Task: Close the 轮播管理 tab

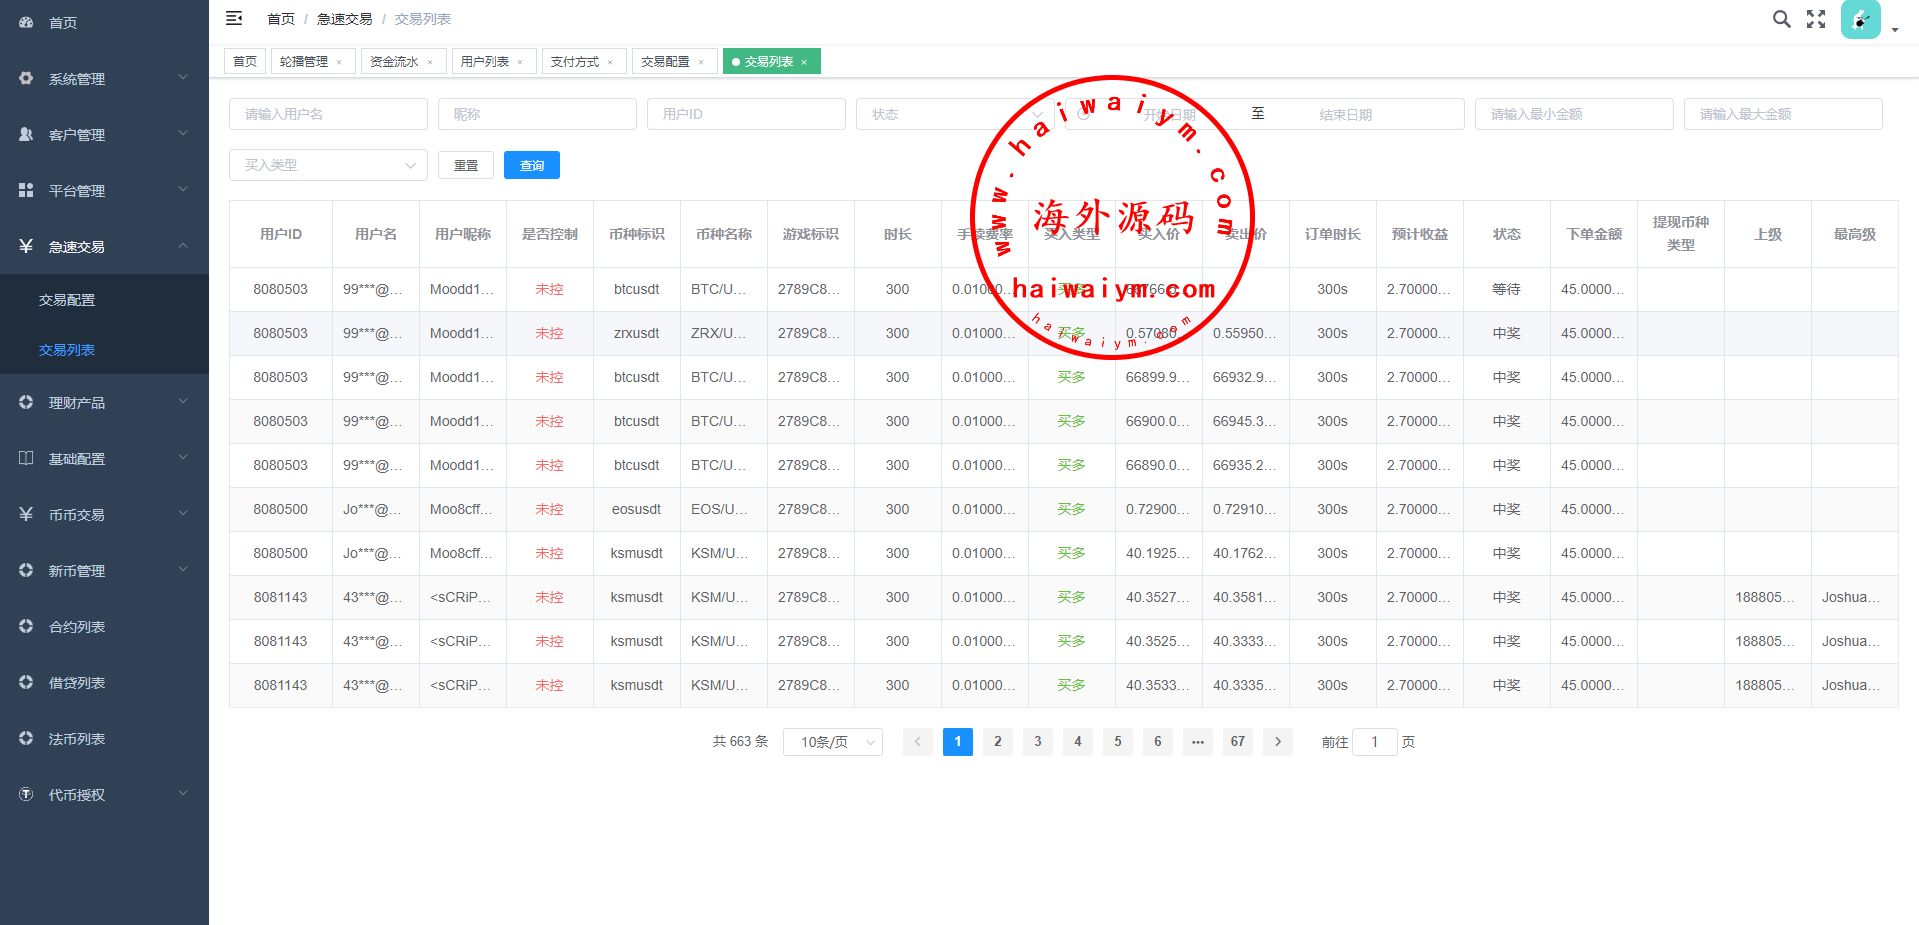Action: (x=339, y=62)
